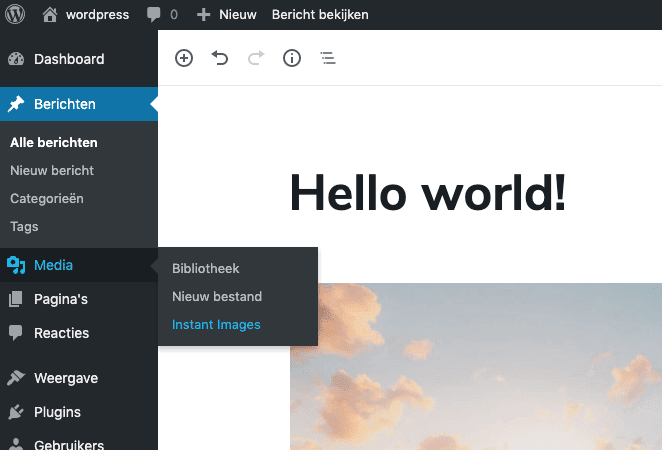Image resolution: width=662 pixels, height=450 pixels.
Task: Open Nieuw bericht submenu
Action: tap(52, 171)
